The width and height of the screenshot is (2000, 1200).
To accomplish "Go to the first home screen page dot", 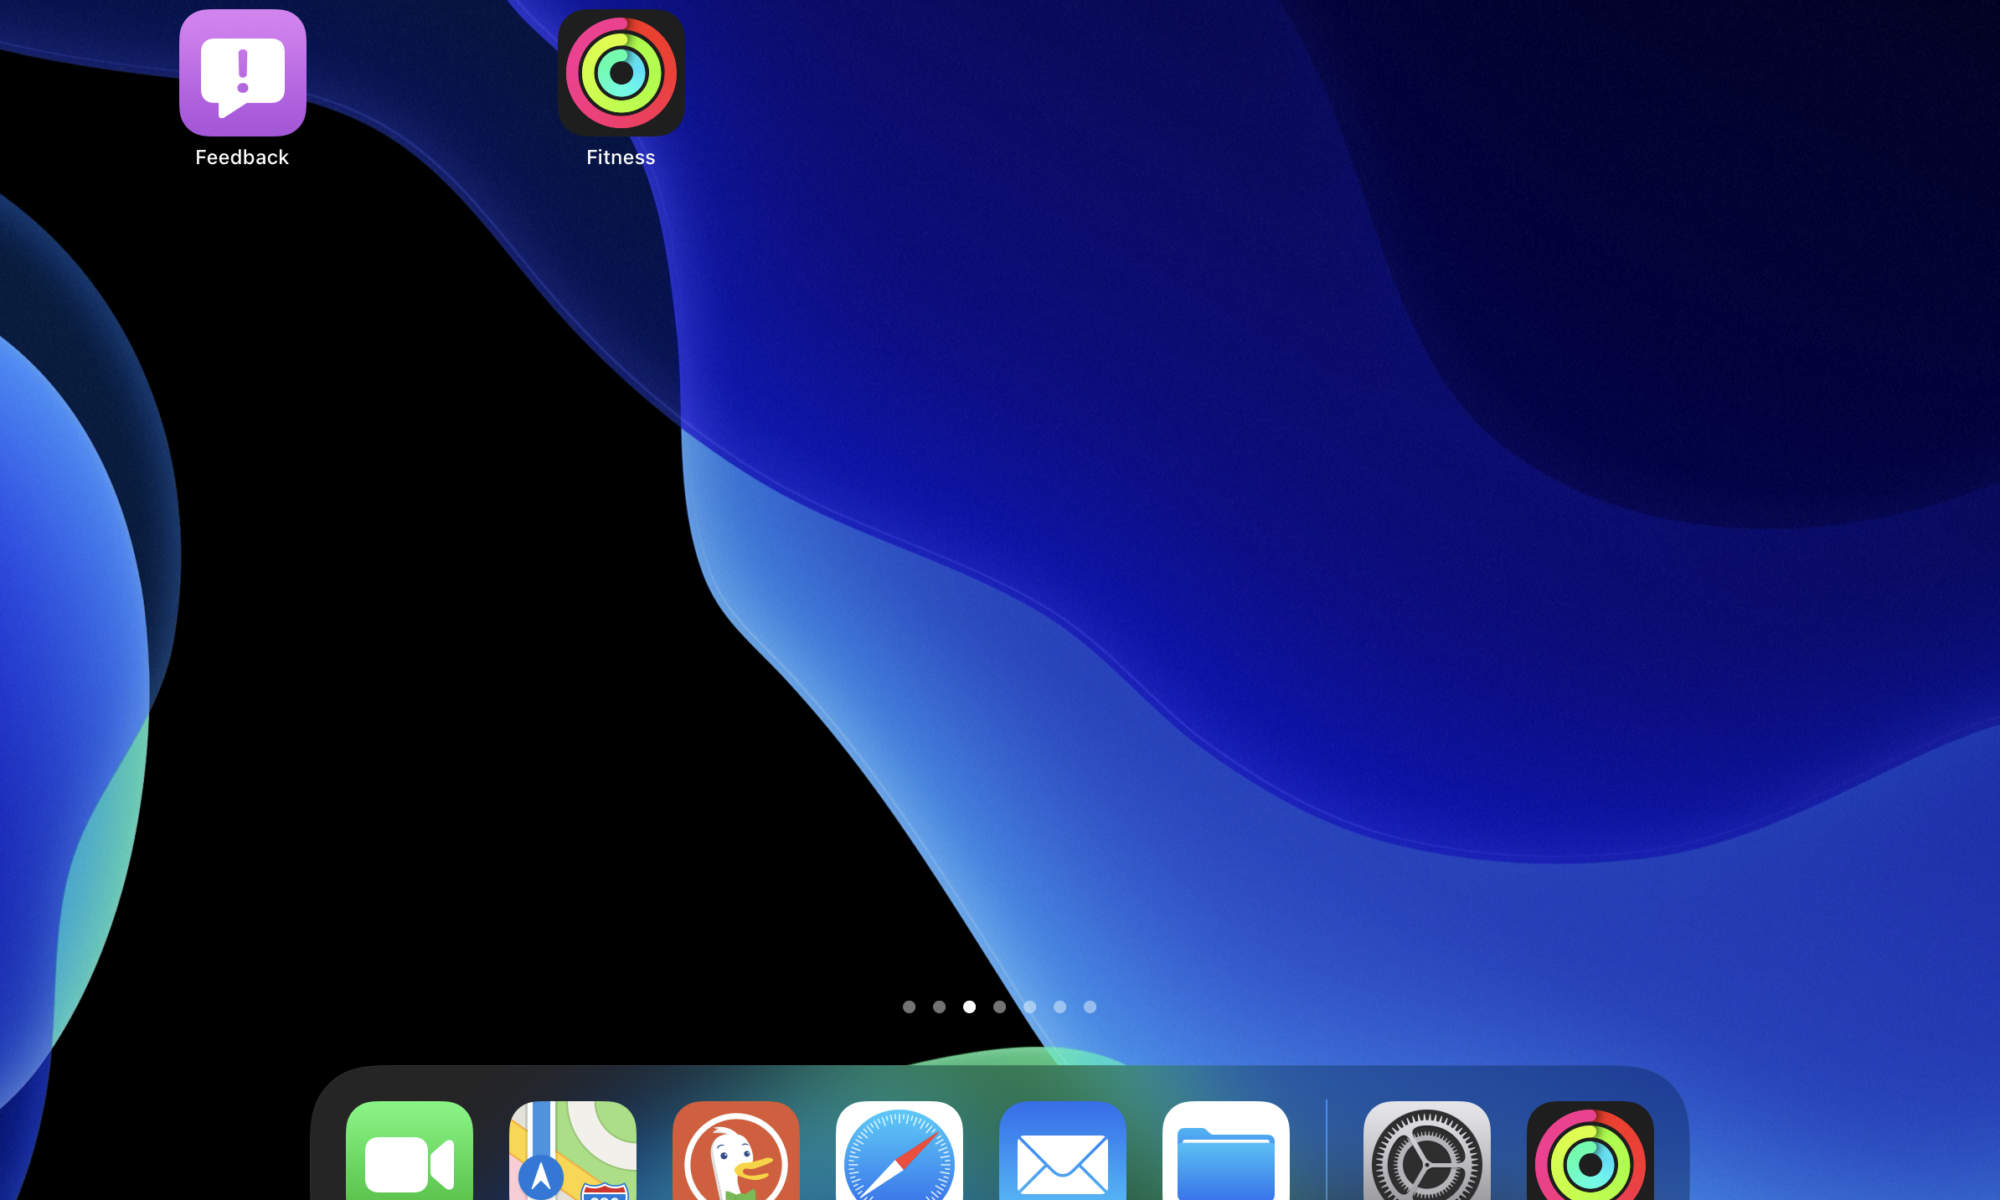I will [x=909, y=1007].
